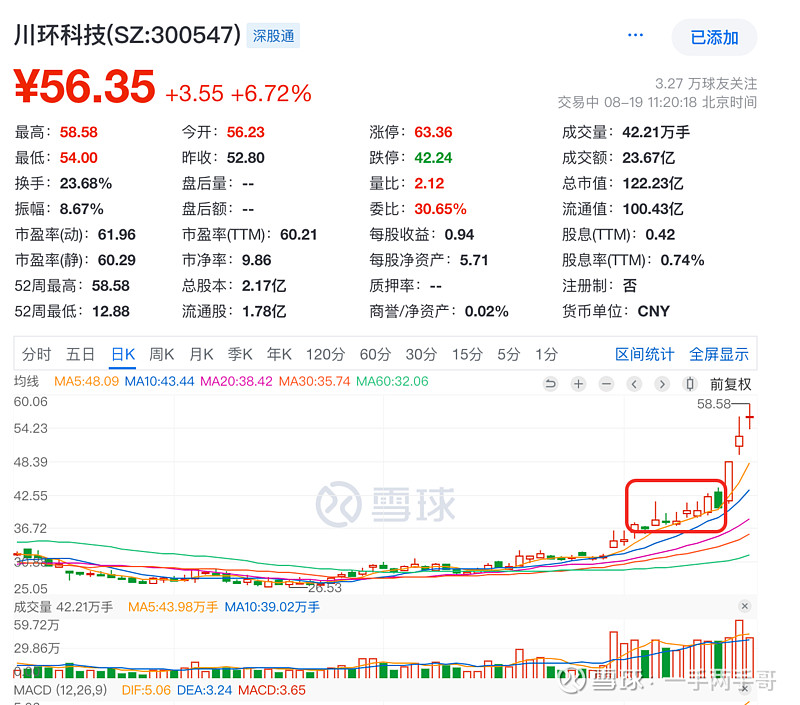Zoom out chart with minus icon
Screen dimensions: 800x705
coord(606,384)
